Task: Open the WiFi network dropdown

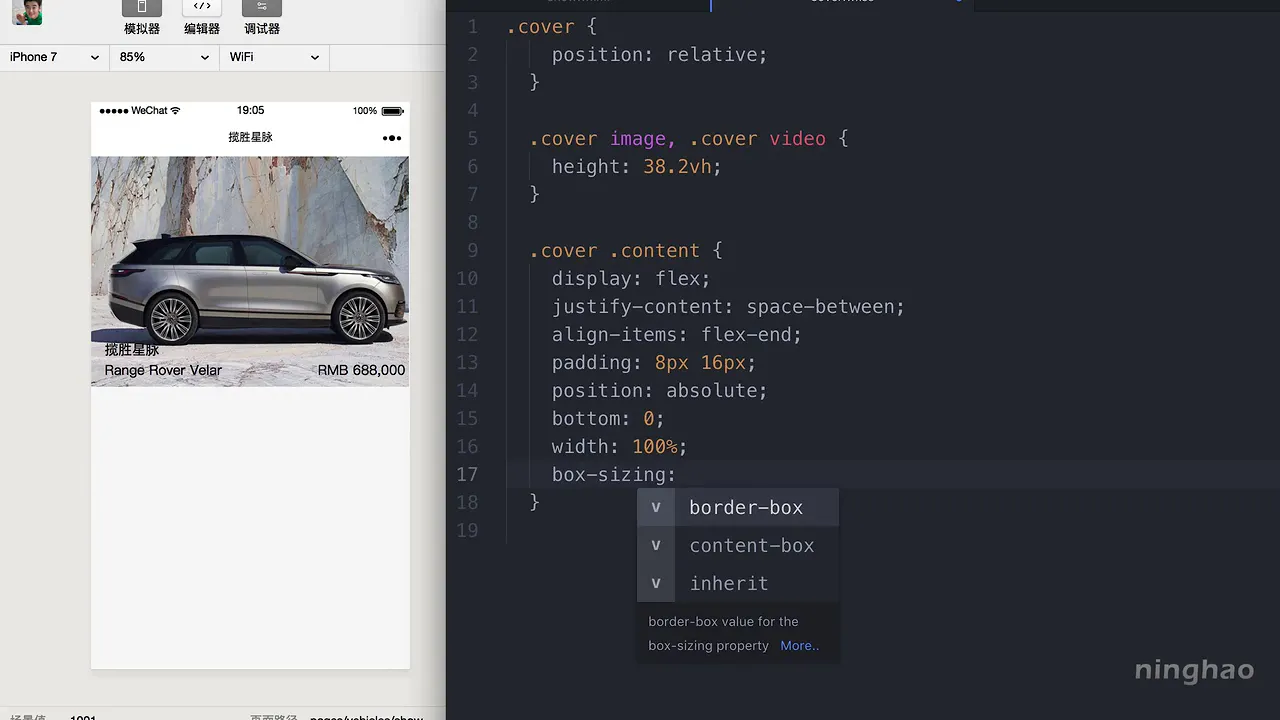Action: (x=275, y=57)
